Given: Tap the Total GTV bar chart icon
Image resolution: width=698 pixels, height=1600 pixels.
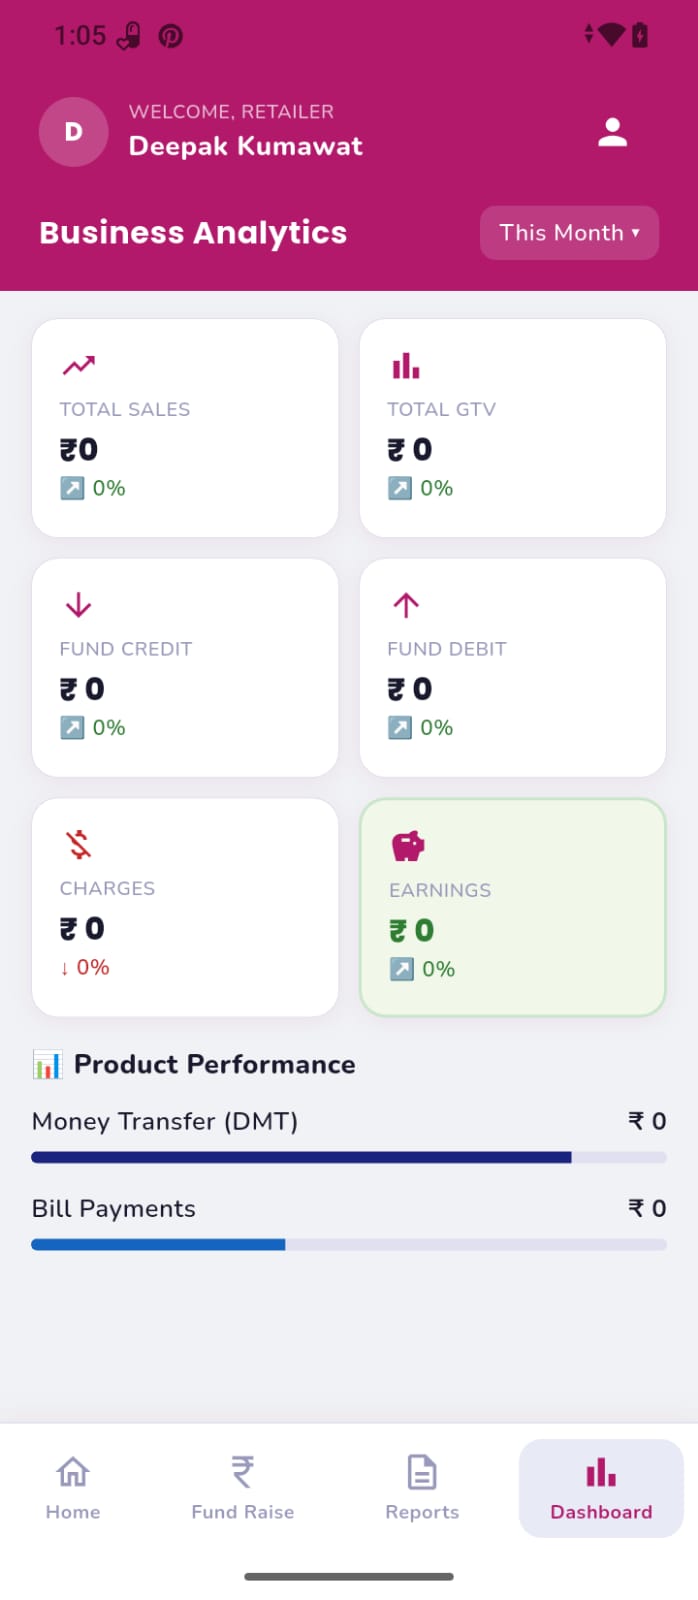Looking at the screenshot, I should coord(406,366).
